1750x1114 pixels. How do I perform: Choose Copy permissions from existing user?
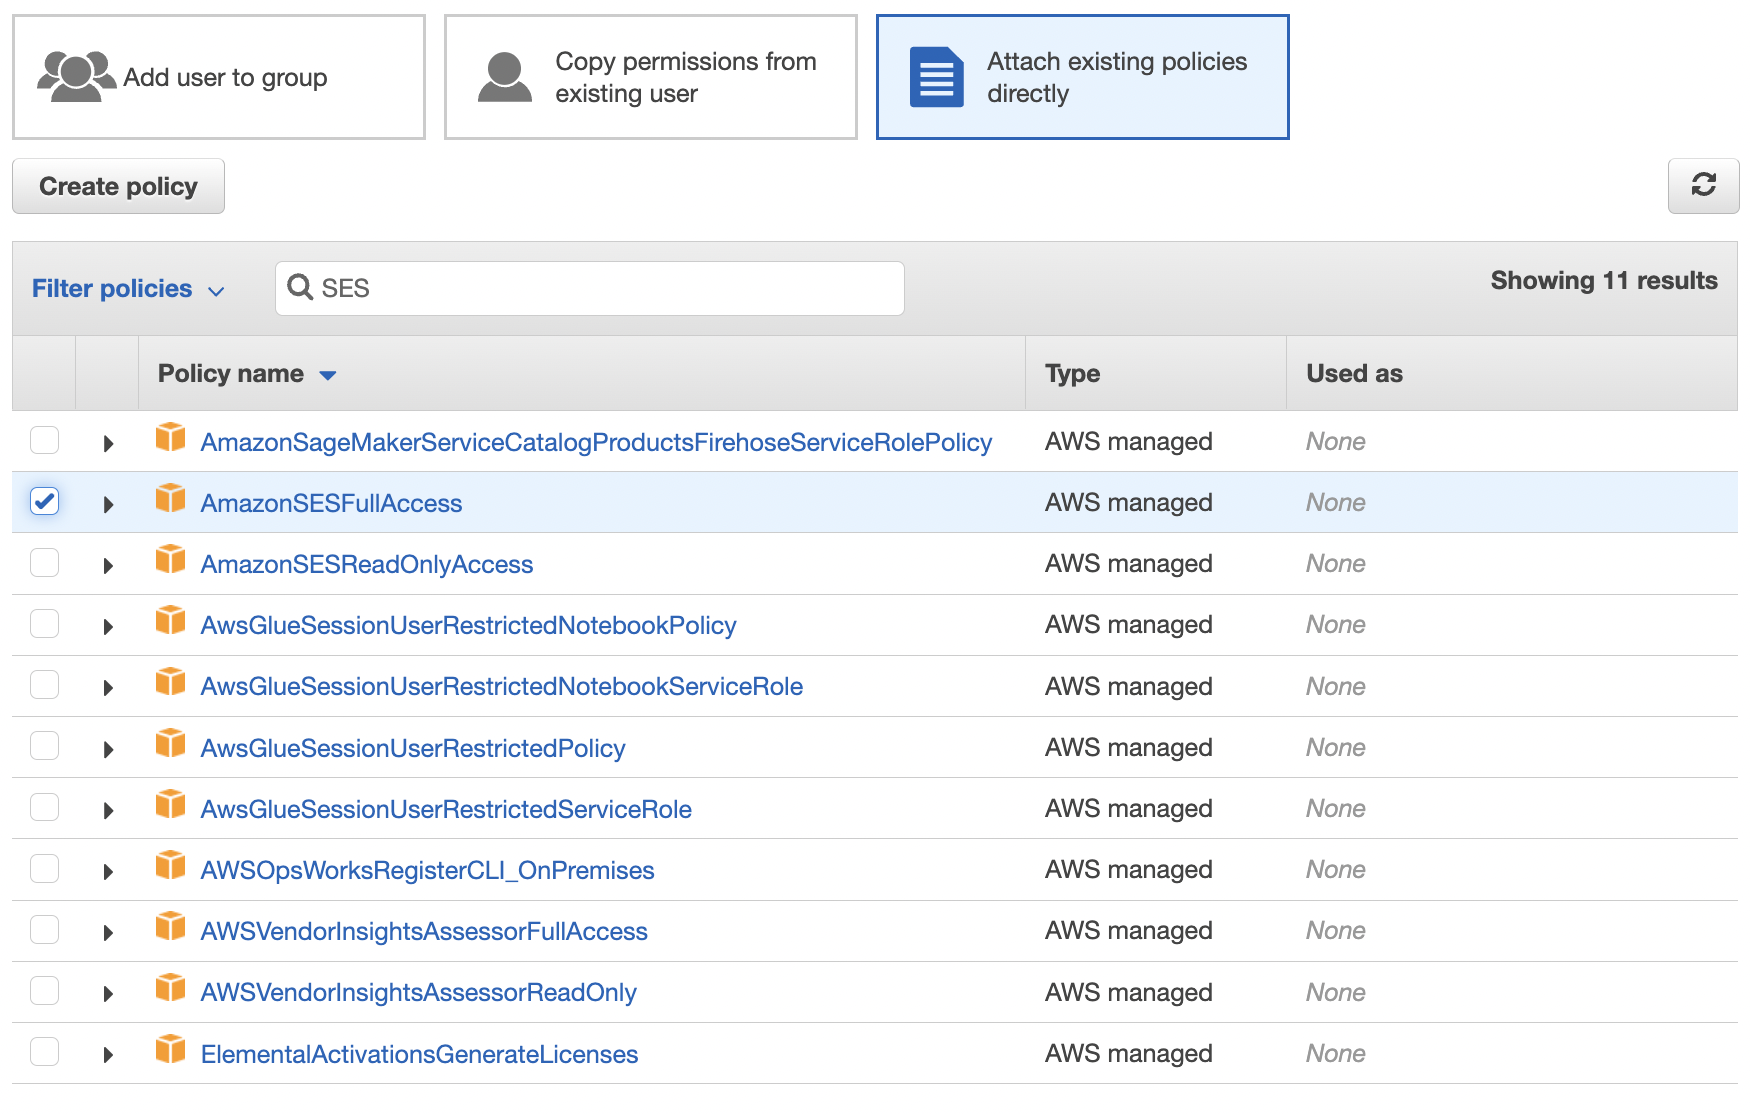(651, 77)
